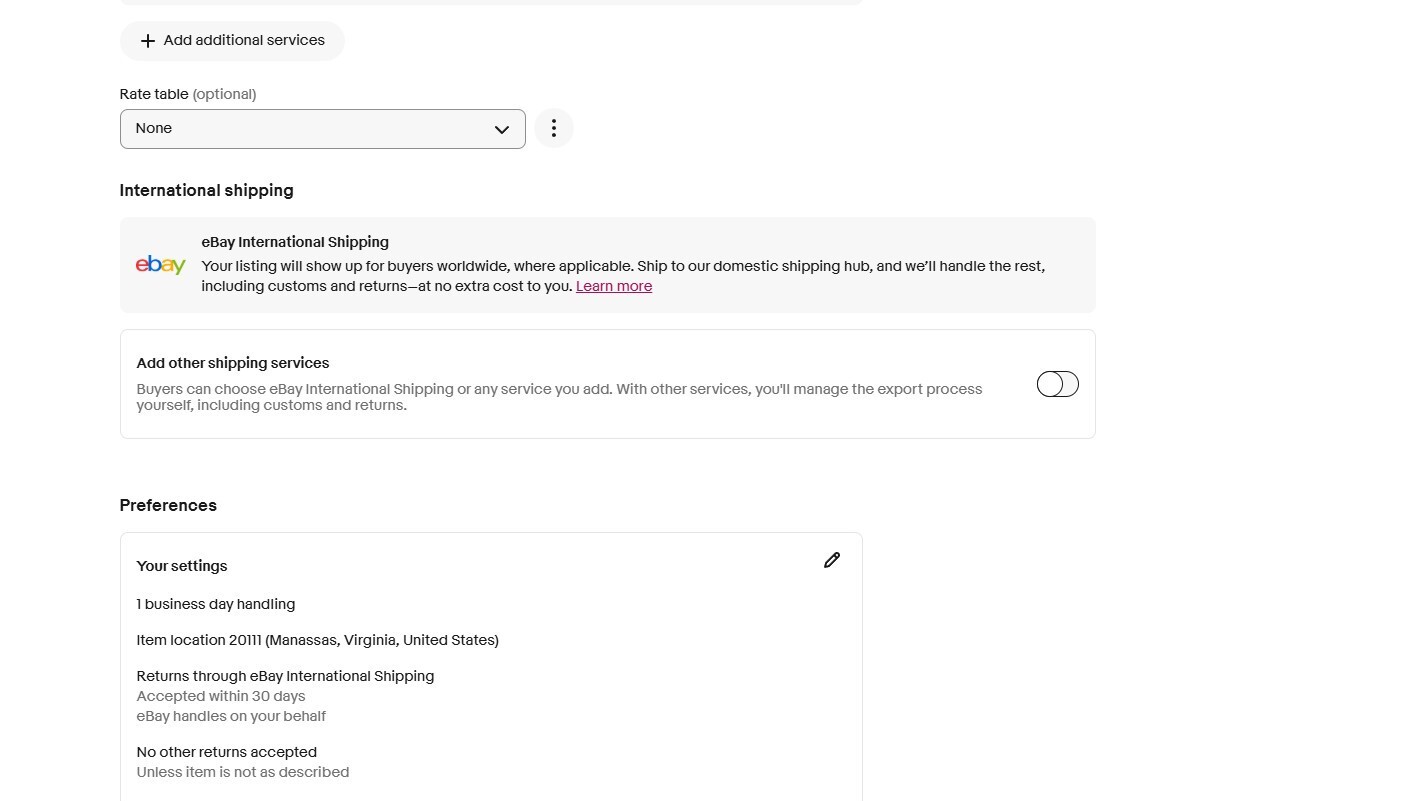Image resolution: width=1401 pixels, height=801 pixels.
Task: Click the Accepted within 30 days text
Action: pos(220,696)
